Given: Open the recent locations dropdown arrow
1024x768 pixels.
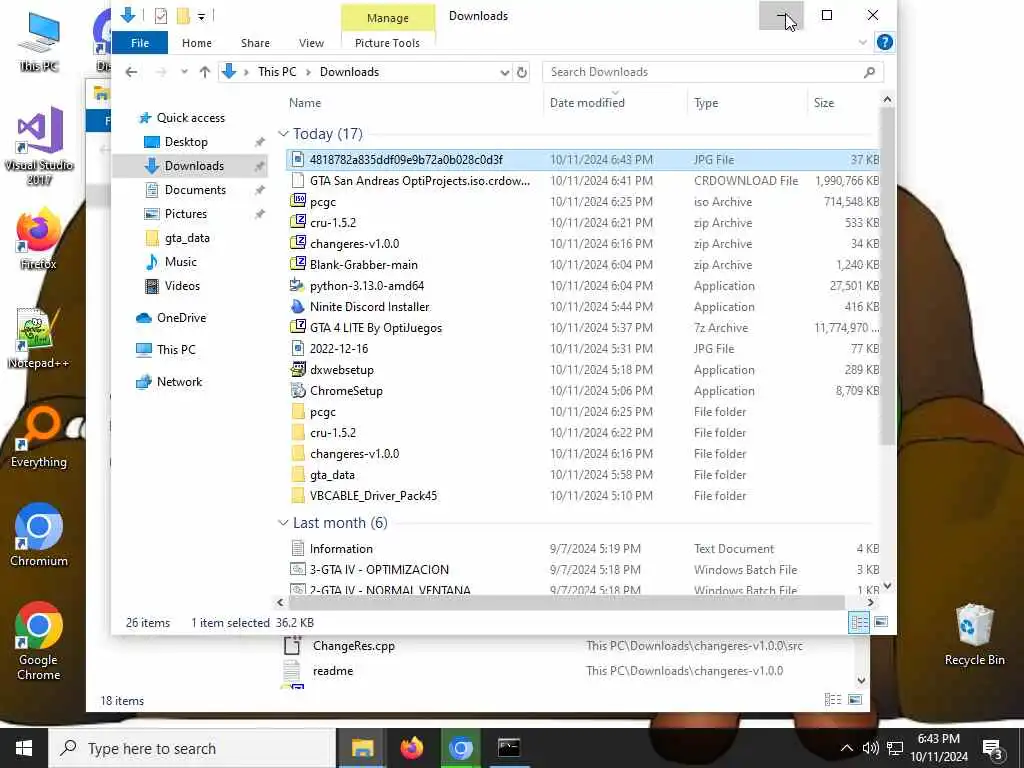Looking at the screenshot, I should (184, 72).
